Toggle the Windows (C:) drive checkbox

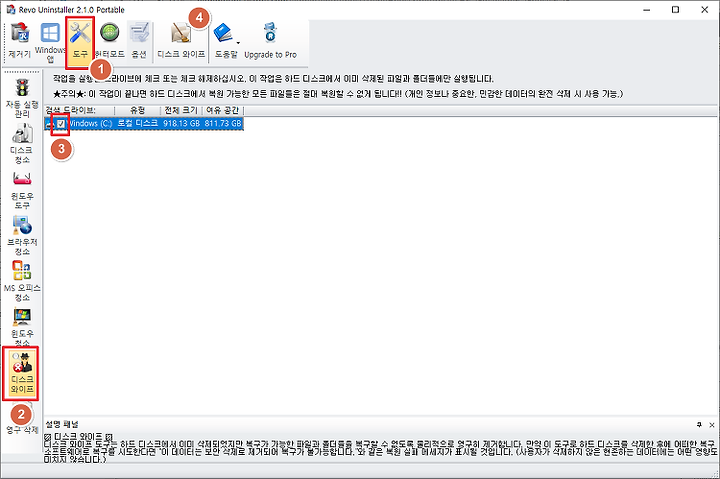(61, 124)
